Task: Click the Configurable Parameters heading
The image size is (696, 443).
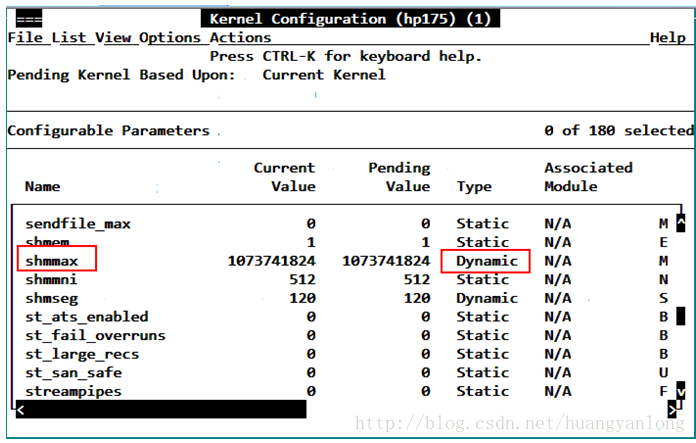Action: (108, 131)
